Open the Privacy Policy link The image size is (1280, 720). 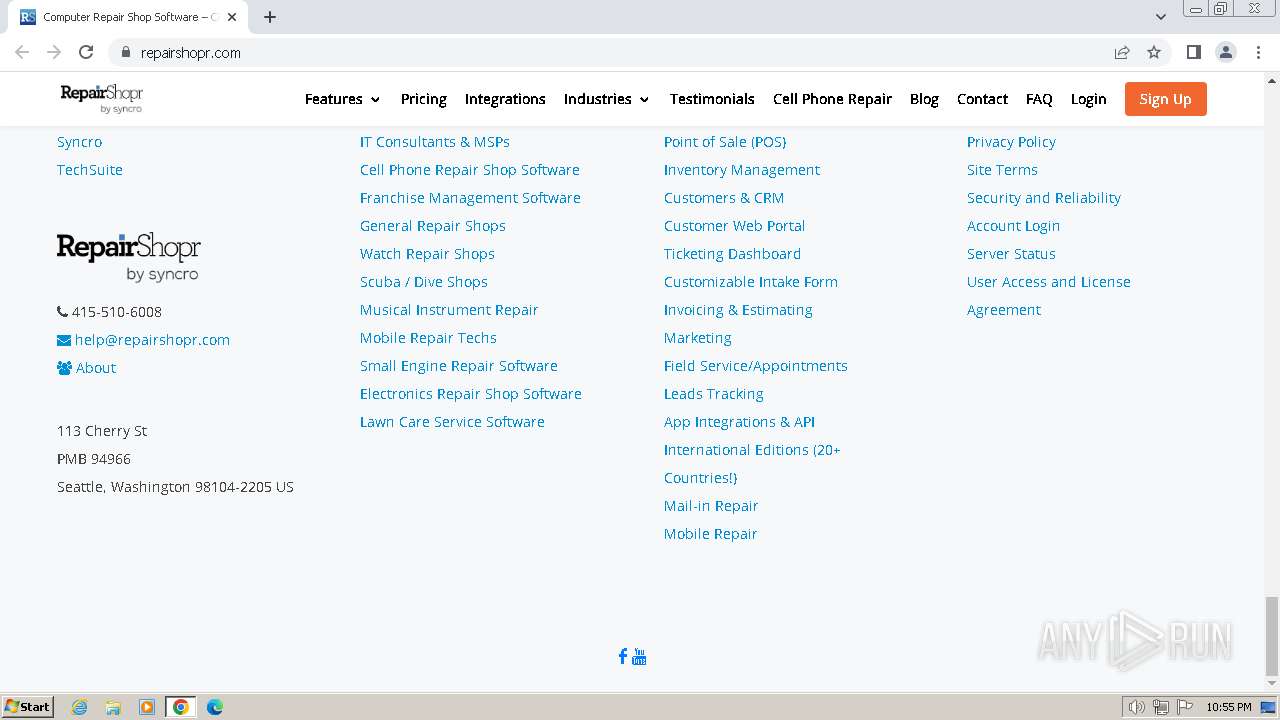point(1011,142)
